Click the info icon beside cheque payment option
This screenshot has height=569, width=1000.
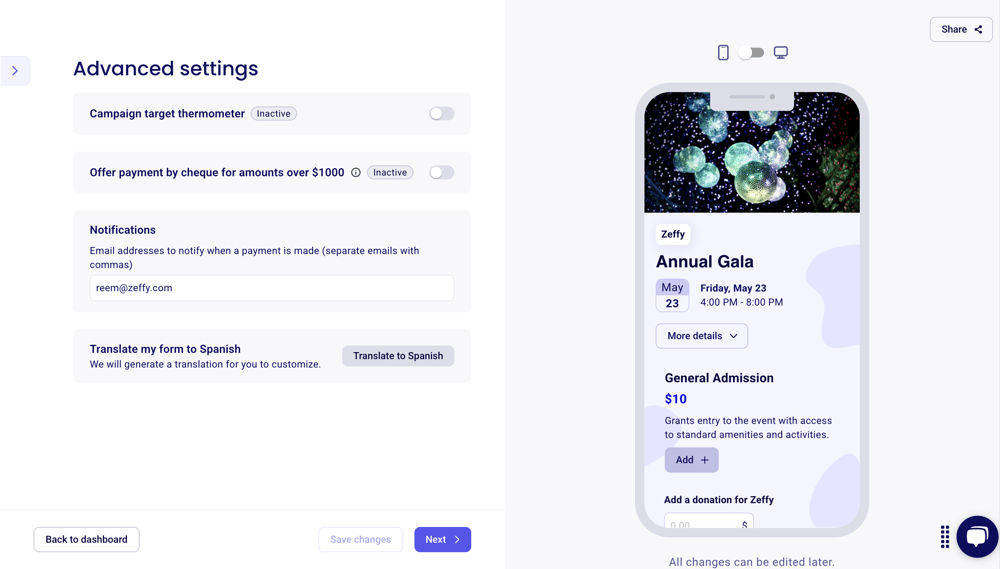click(x=355, y=173)
